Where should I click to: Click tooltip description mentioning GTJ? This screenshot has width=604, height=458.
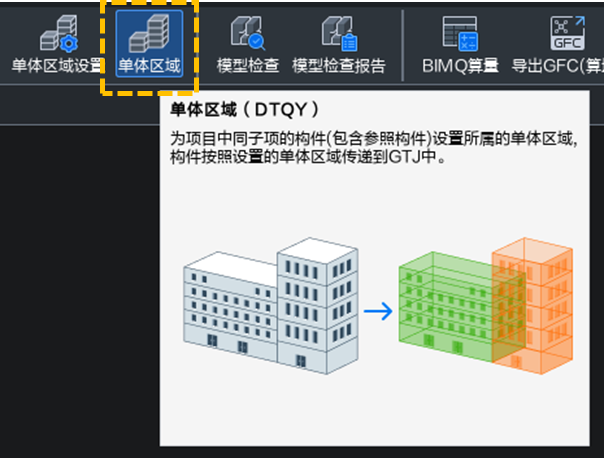[x=374, y=147]
